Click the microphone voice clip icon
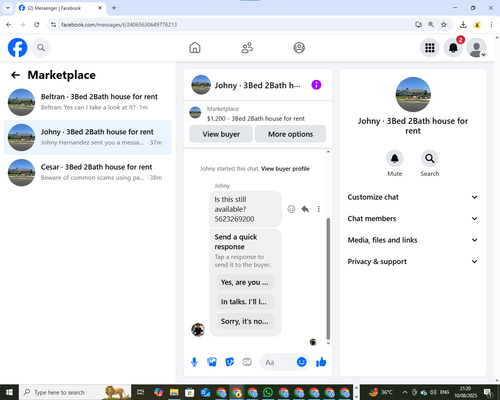Screen dimensions: 500x400 coord(194,362)
